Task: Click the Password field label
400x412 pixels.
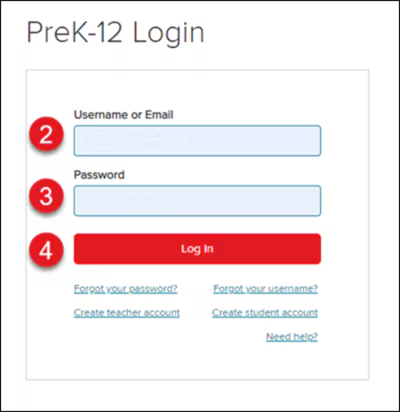Action: coord(99,175)
